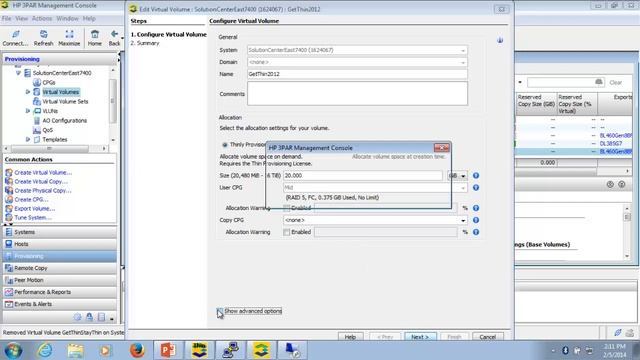The image size is (640, 360).
Task: Enable Copy CPG allocation warning checkbox
Action: click(x=287, y=232)
